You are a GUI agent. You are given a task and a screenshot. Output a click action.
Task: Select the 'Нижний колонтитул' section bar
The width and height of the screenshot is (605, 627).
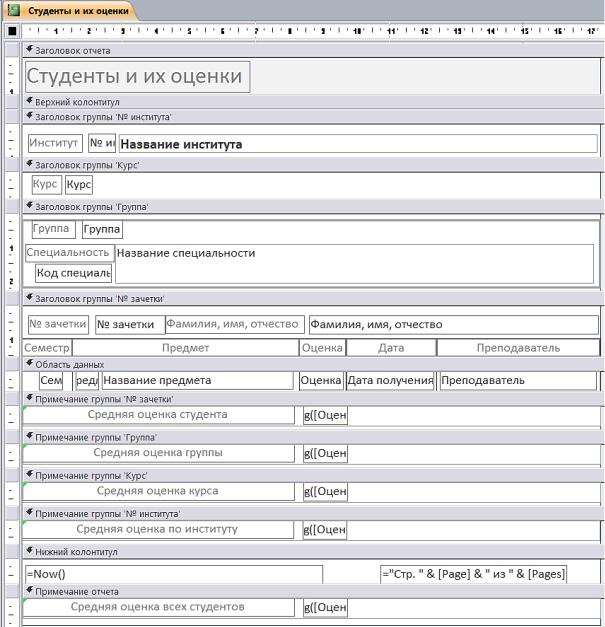click(313, 552)
